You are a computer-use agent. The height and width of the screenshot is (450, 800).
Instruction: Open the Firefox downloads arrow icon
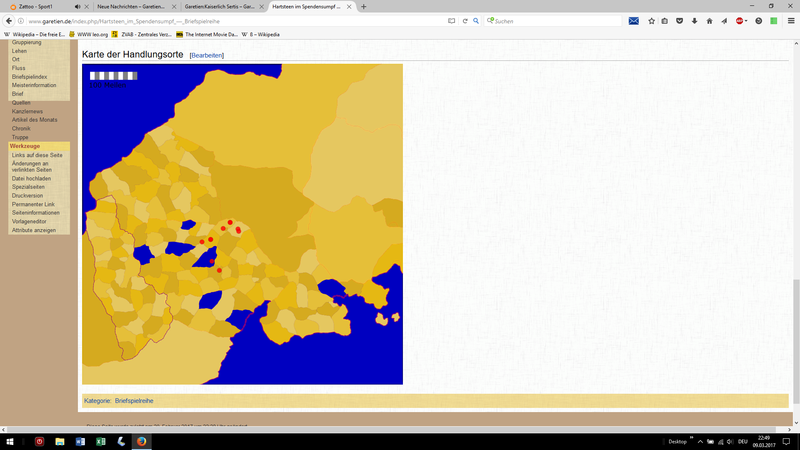pos(694,21)
